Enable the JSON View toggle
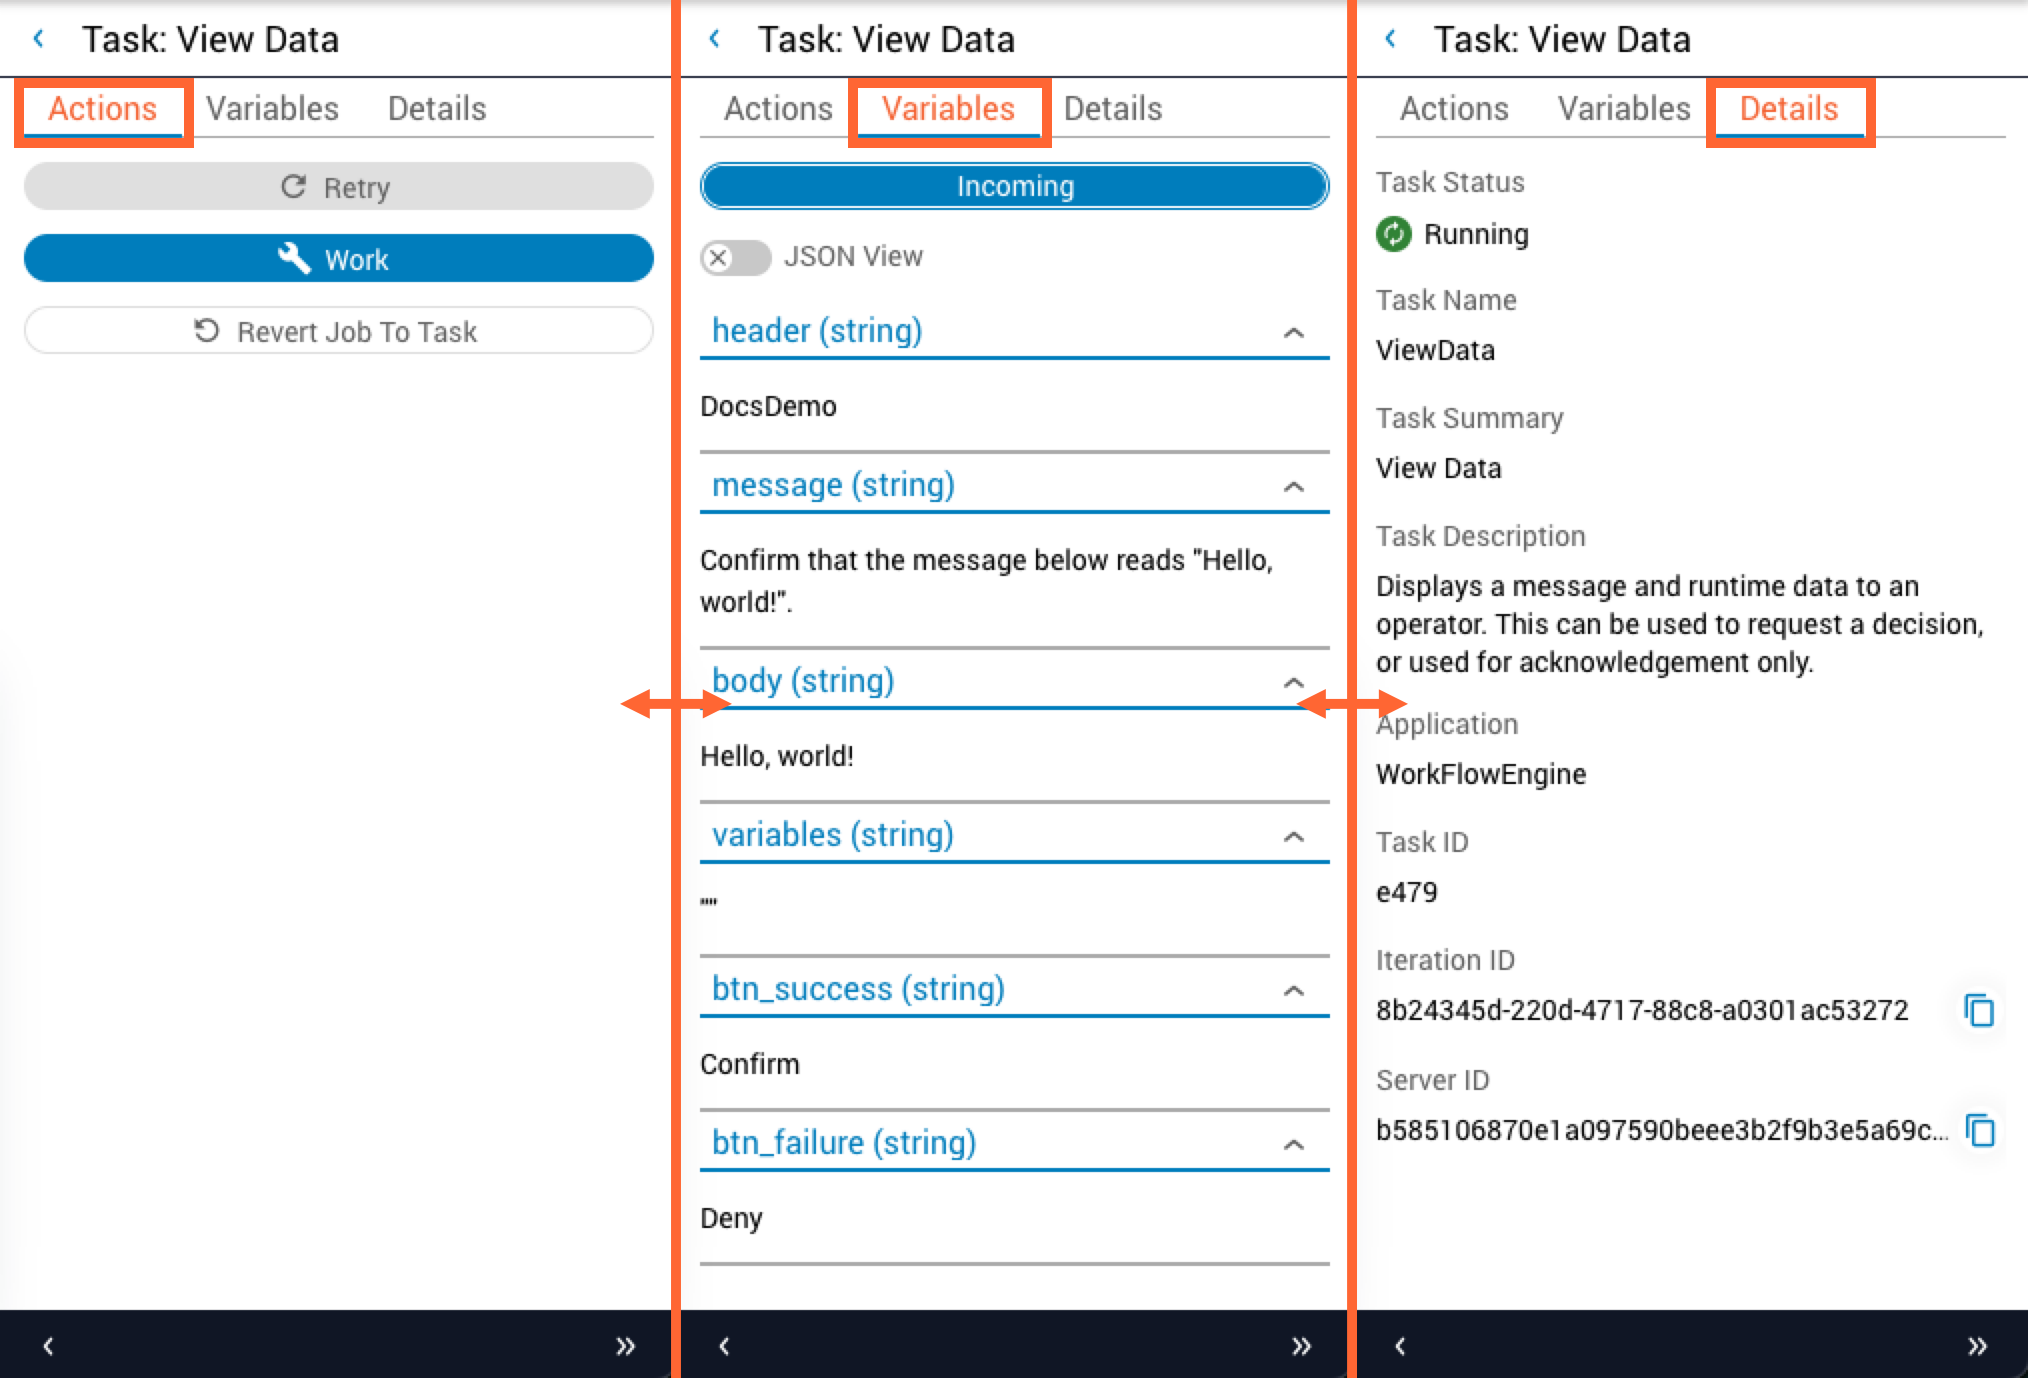 [735, 257]
